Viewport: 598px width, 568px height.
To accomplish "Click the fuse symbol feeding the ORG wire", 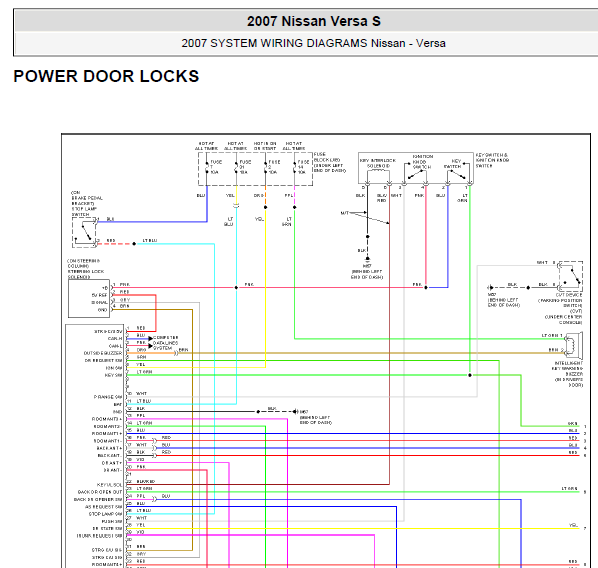I will click(265, 167).
